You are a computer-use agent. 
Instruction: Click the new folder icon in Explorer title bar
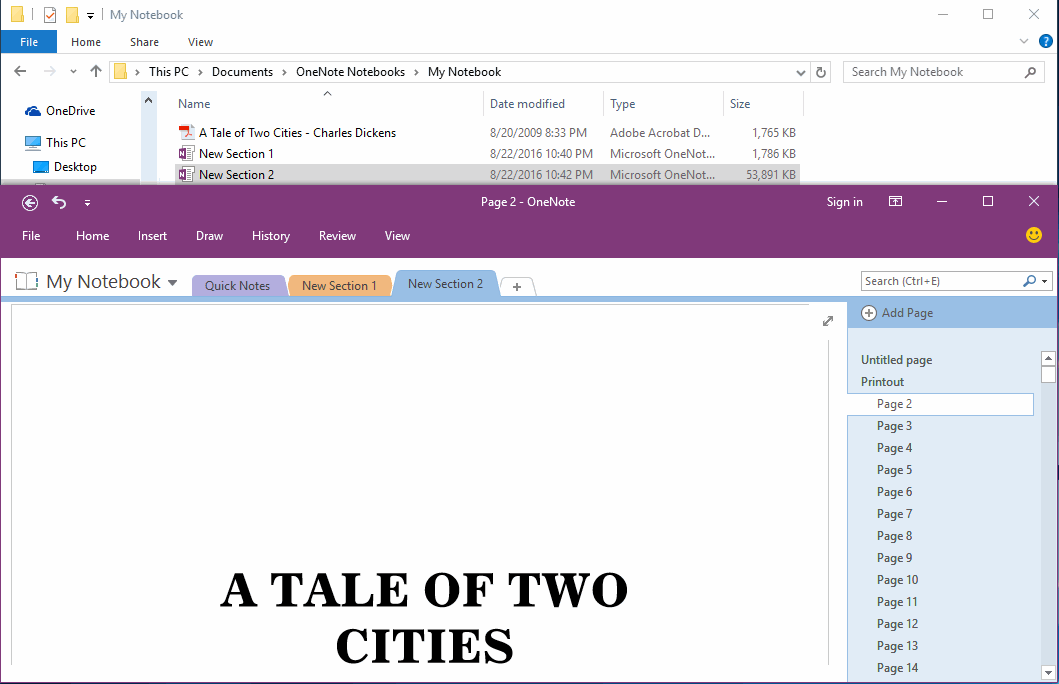point(72,14)
